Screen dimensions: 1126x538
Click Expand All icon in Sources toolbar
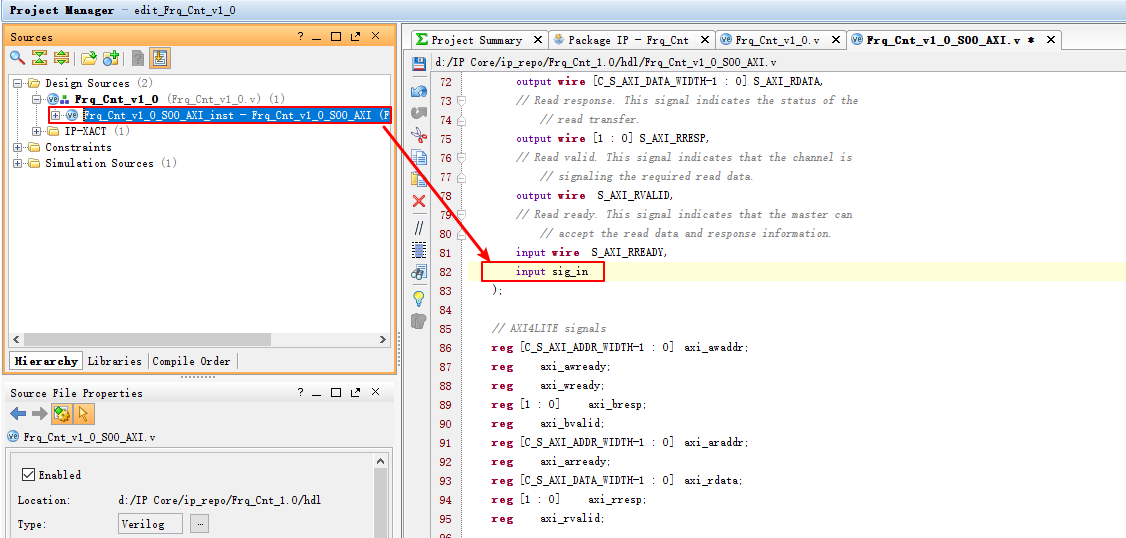click(62, 58)
